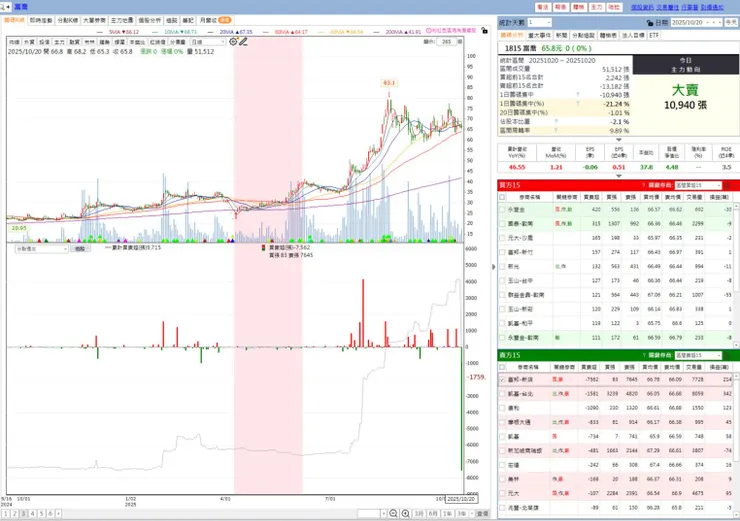
Task: Switch to 分點K線 tab
Action: coord(67,20)
